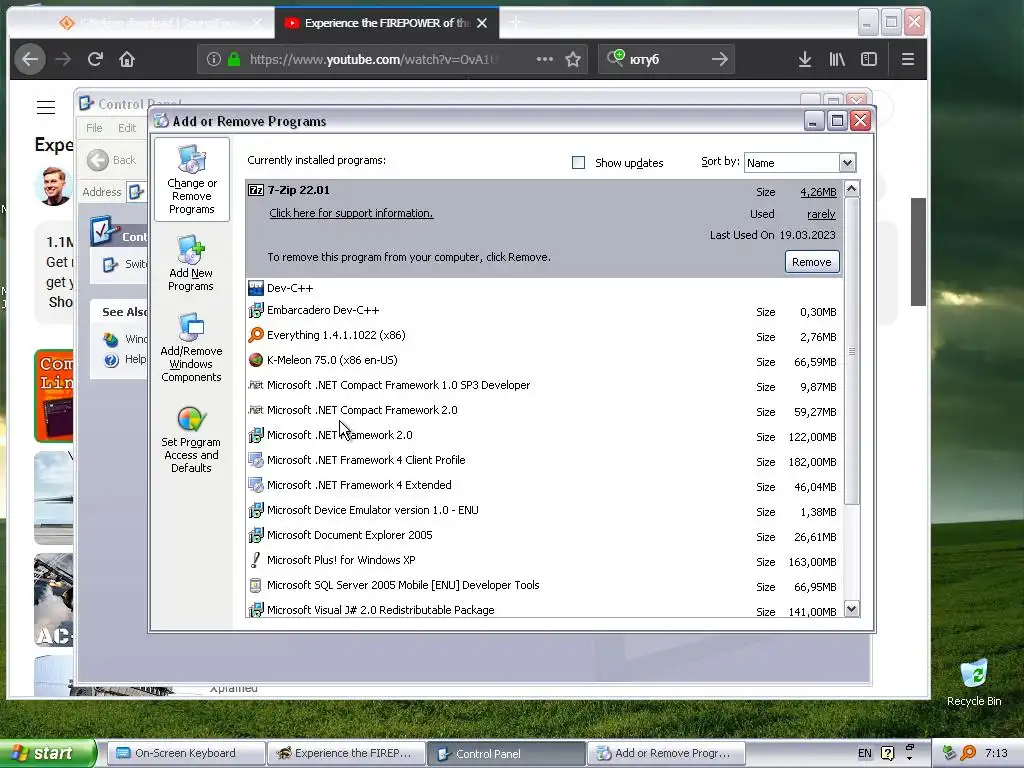
Task: Select Embarcadero Dev-C++ in program list
Action: 543,311
